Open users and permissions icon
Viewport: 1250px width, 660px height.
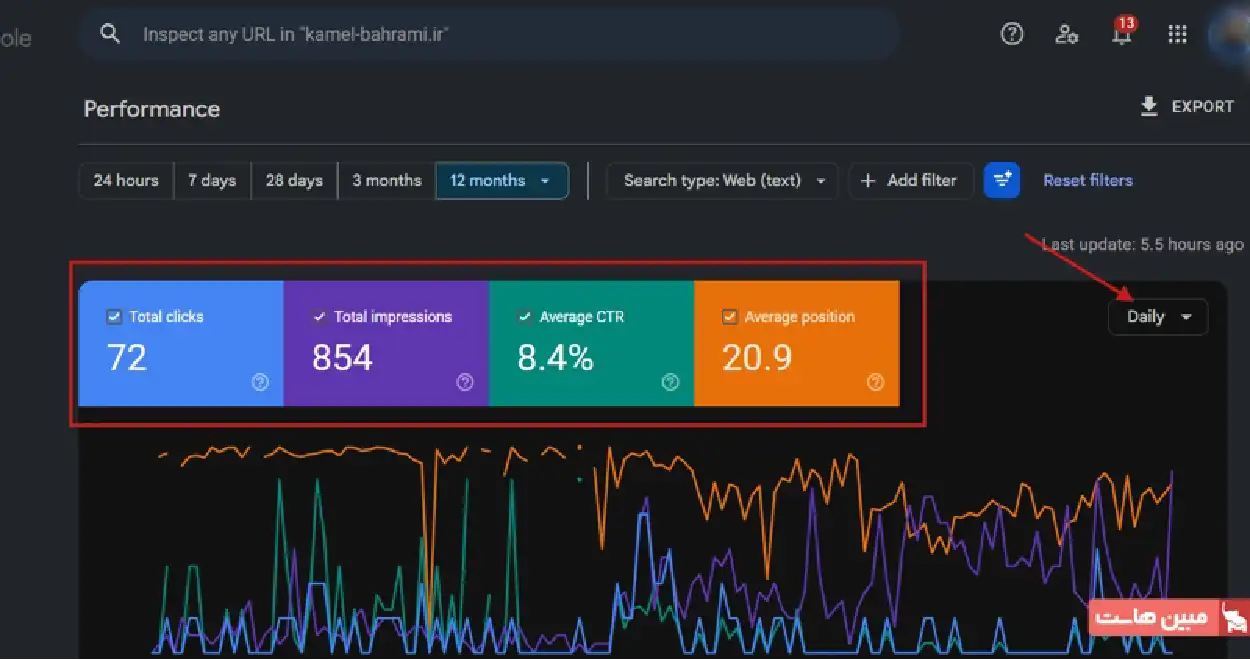tap(1067, 34)
